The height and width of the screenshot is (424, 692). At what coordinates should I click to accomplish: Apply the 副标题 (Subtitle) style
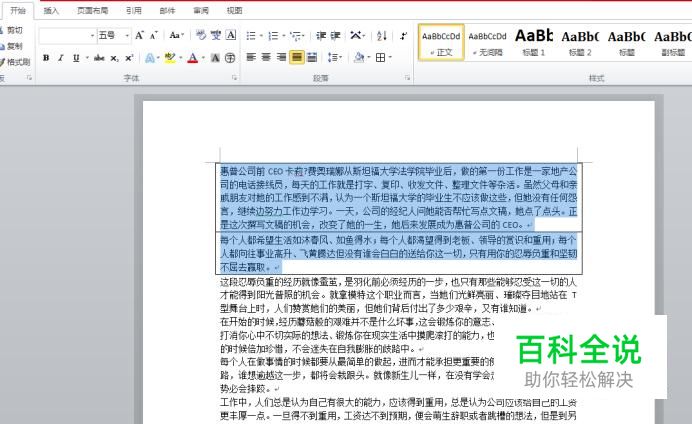tap(673, 42)
